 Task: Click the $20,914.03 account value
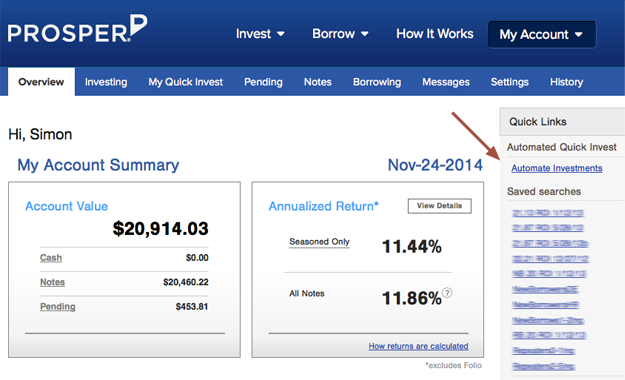[160, 228]
